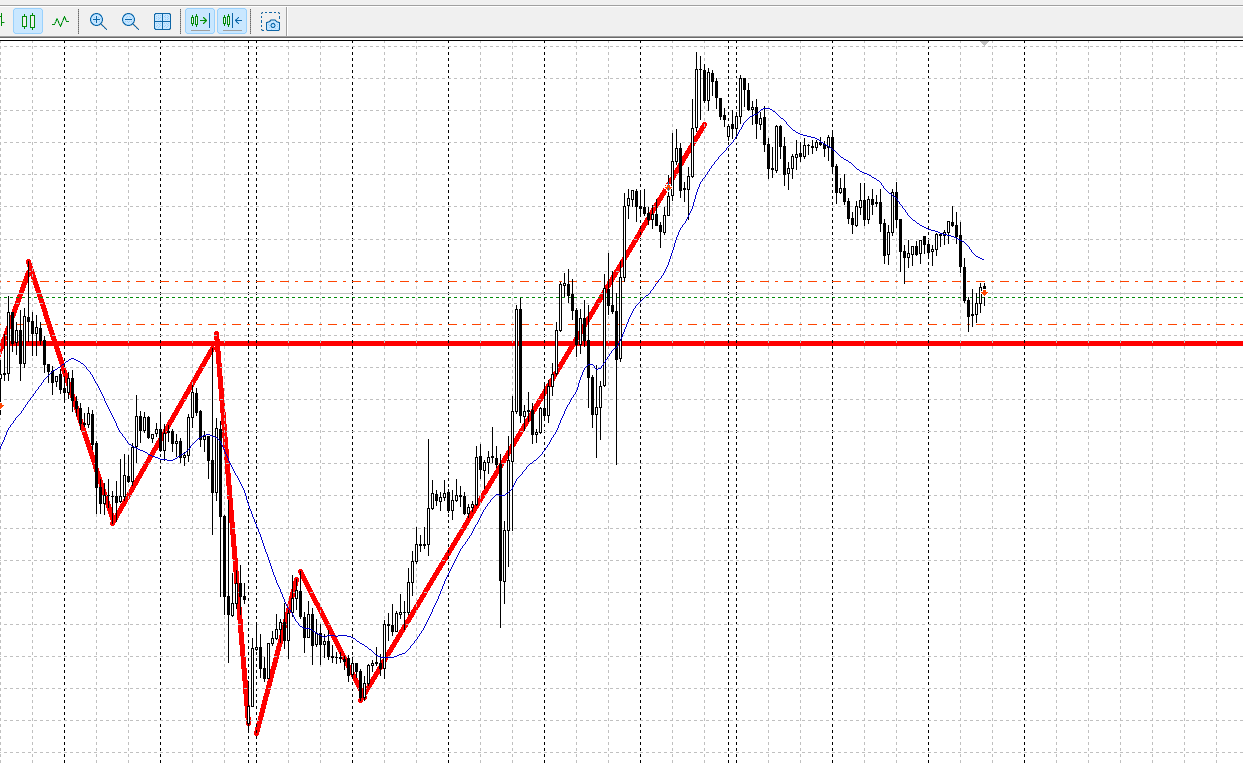
Task: Click the orange marker on the latest candle
Action: (x=984, y=292)
